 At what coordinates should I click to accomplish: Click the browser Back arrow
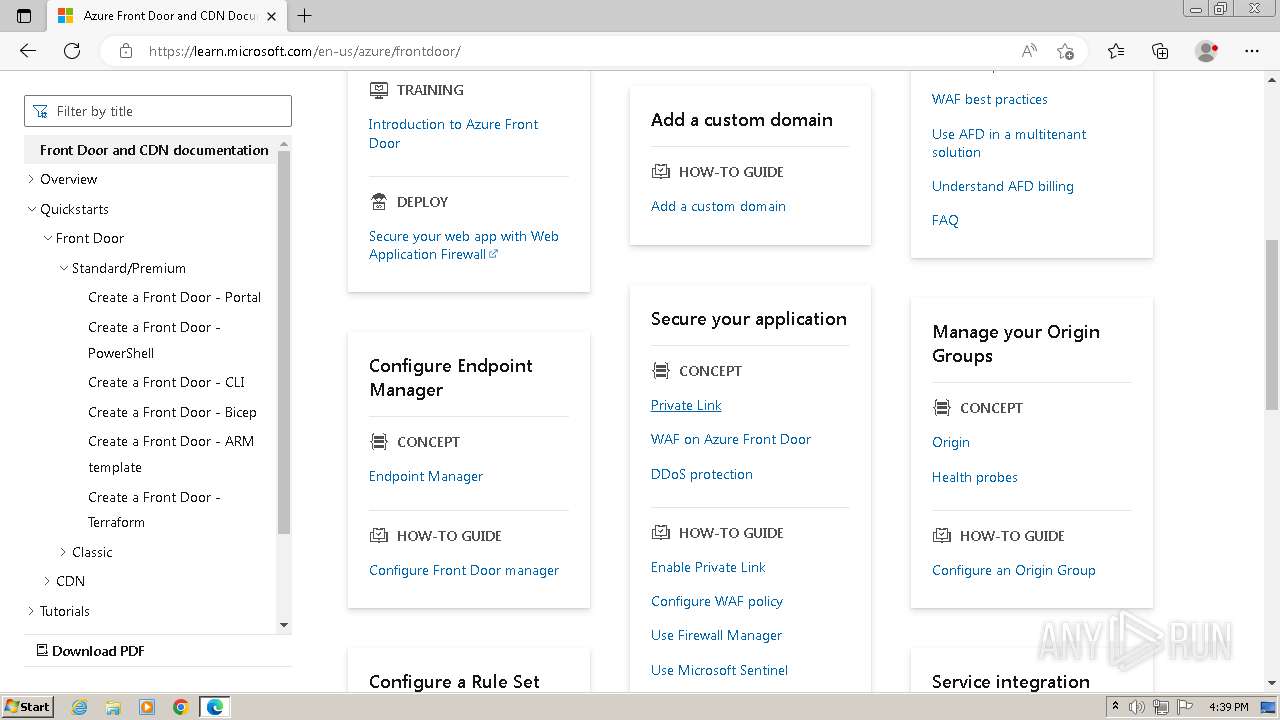point(28,51)
